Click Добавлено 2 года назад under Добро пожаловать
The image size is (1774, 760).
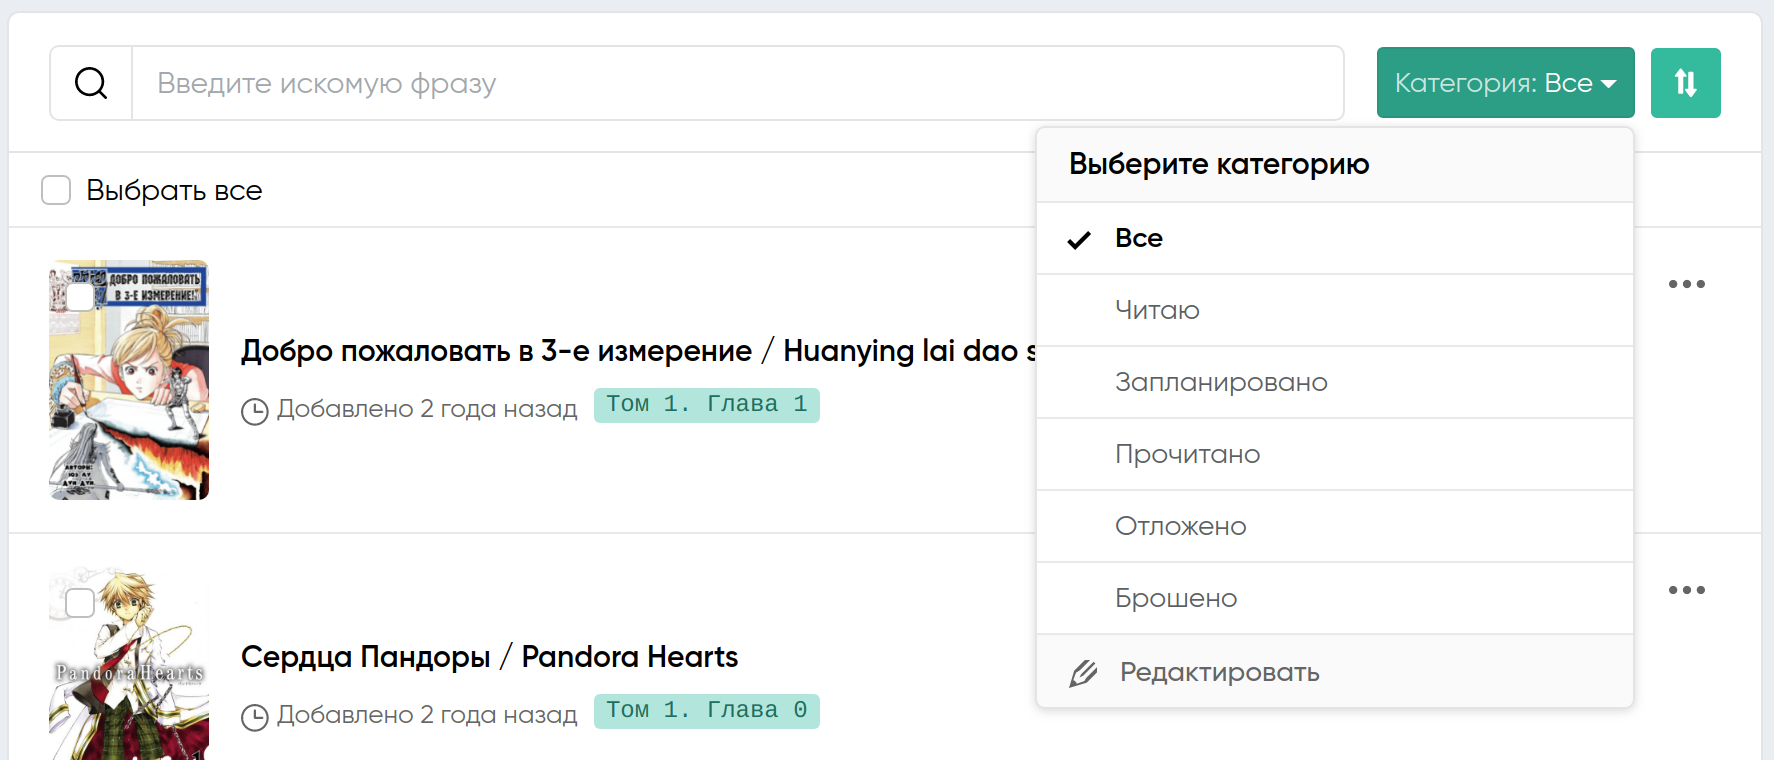[x=427, y=409]
